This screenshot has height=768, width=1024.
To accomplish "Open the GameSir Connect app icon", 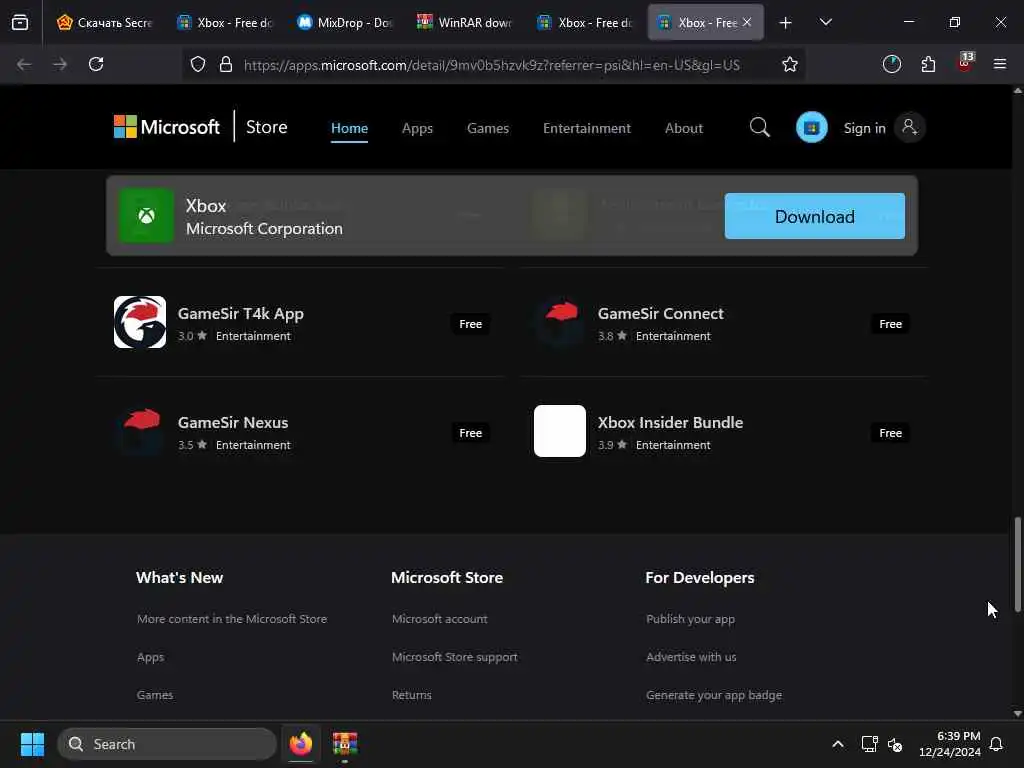I will (560, 322).
